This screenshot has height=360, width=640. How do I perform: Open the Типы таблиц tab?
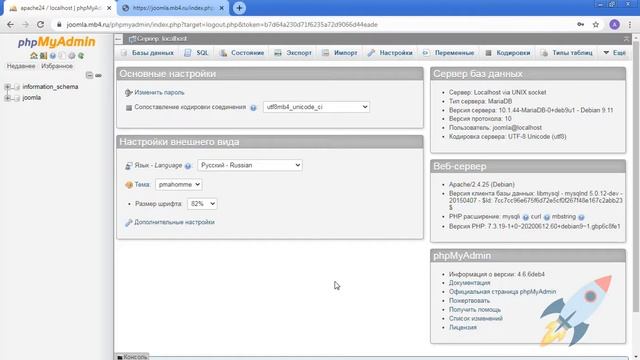567,53
